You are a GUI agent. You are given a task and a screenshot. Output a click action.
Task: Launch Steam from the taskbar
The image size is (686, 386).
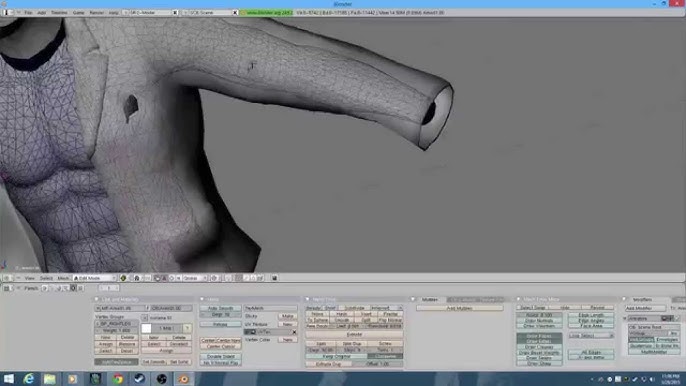point(140,379)
